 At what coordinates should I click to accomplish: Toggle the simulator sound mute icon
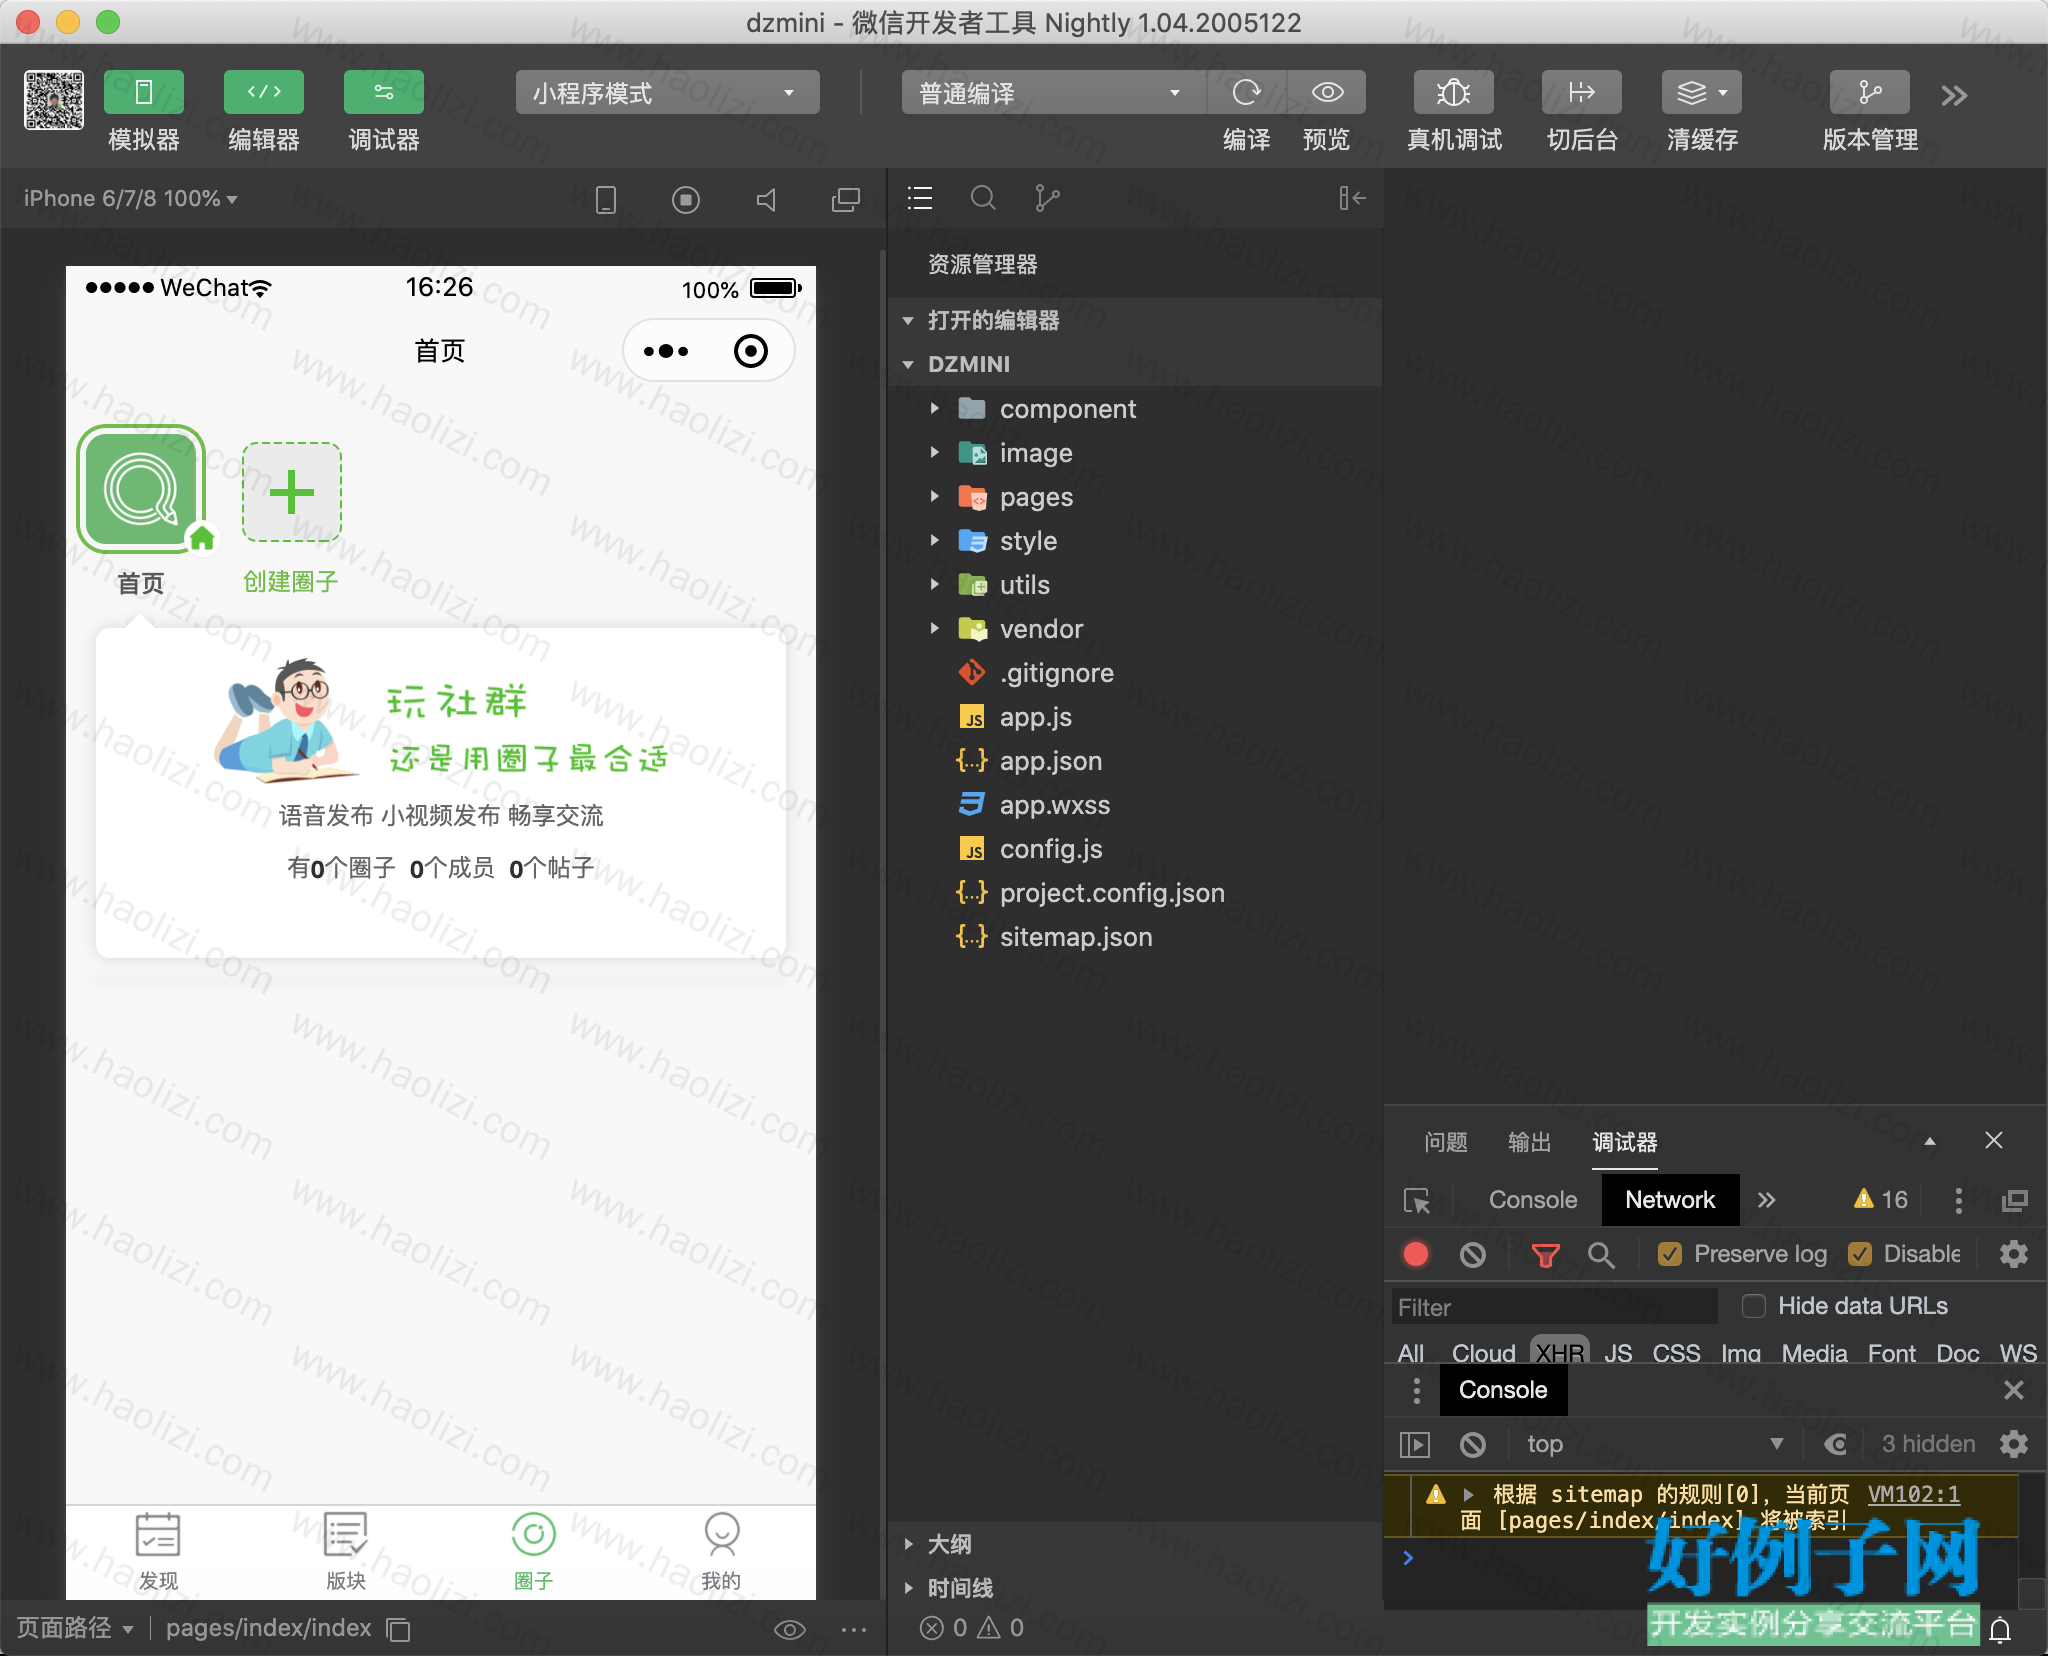766,200
